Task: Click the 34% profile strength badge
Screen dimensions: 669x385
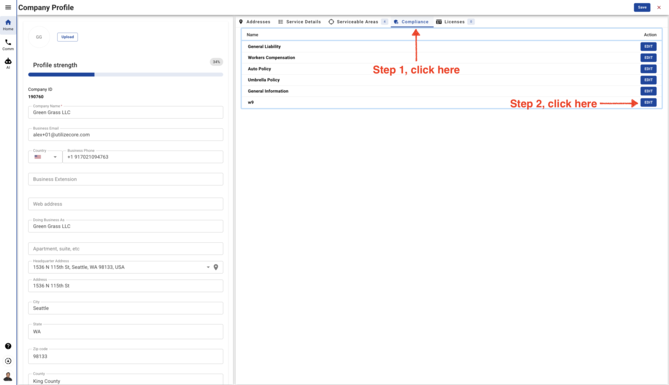Action: (216, 62)
